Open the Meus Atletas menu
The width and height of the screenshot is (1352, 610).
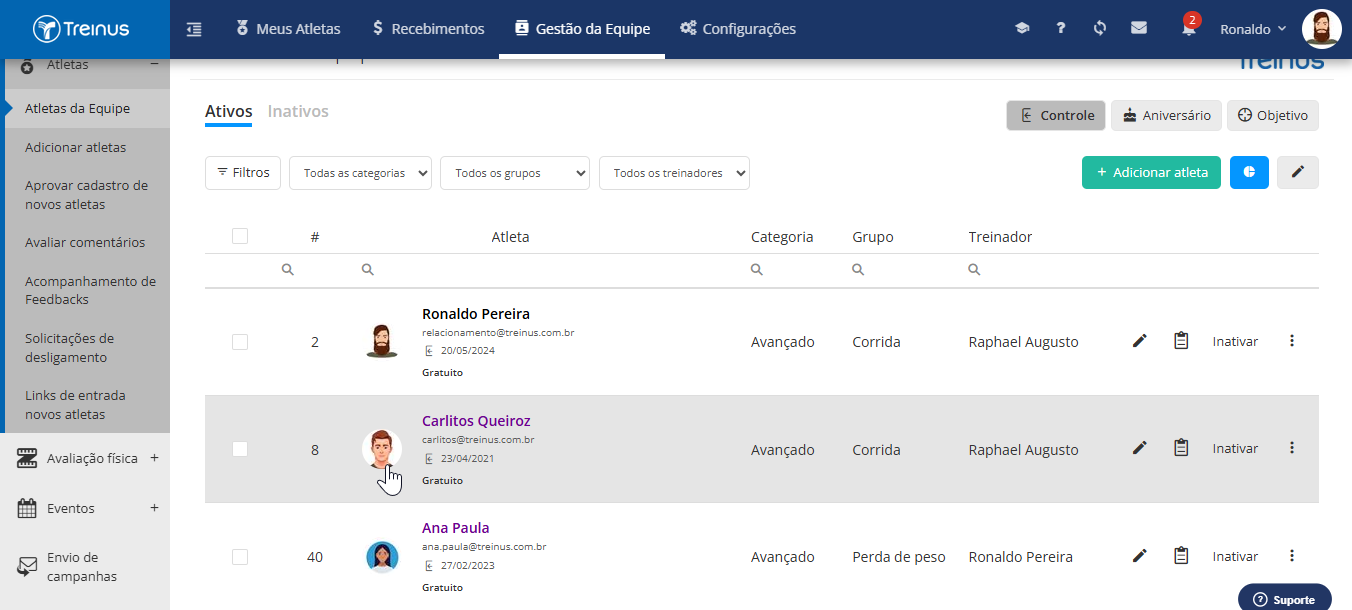click(x=288, y=29)
